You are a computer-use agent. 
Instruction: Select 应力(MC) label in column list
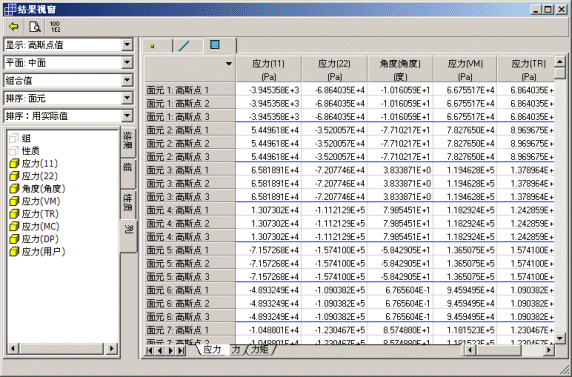[x=40, y=226]
